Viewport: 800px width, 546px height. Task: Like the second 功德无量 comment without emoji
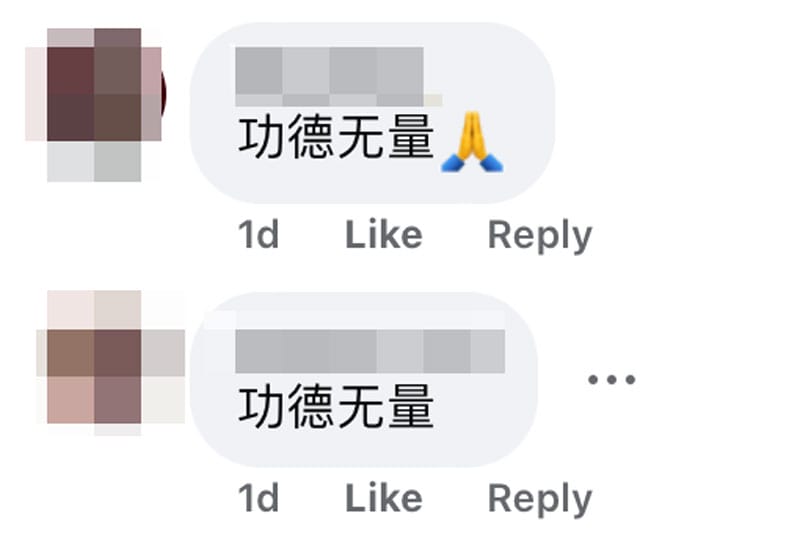pyautogui.click(x=384, y=498)
